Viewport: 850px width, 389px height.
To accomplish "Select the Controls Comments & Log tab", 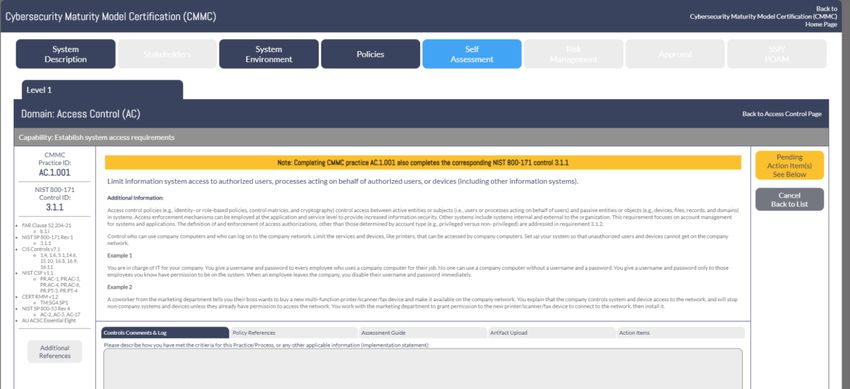I will 165,333.
